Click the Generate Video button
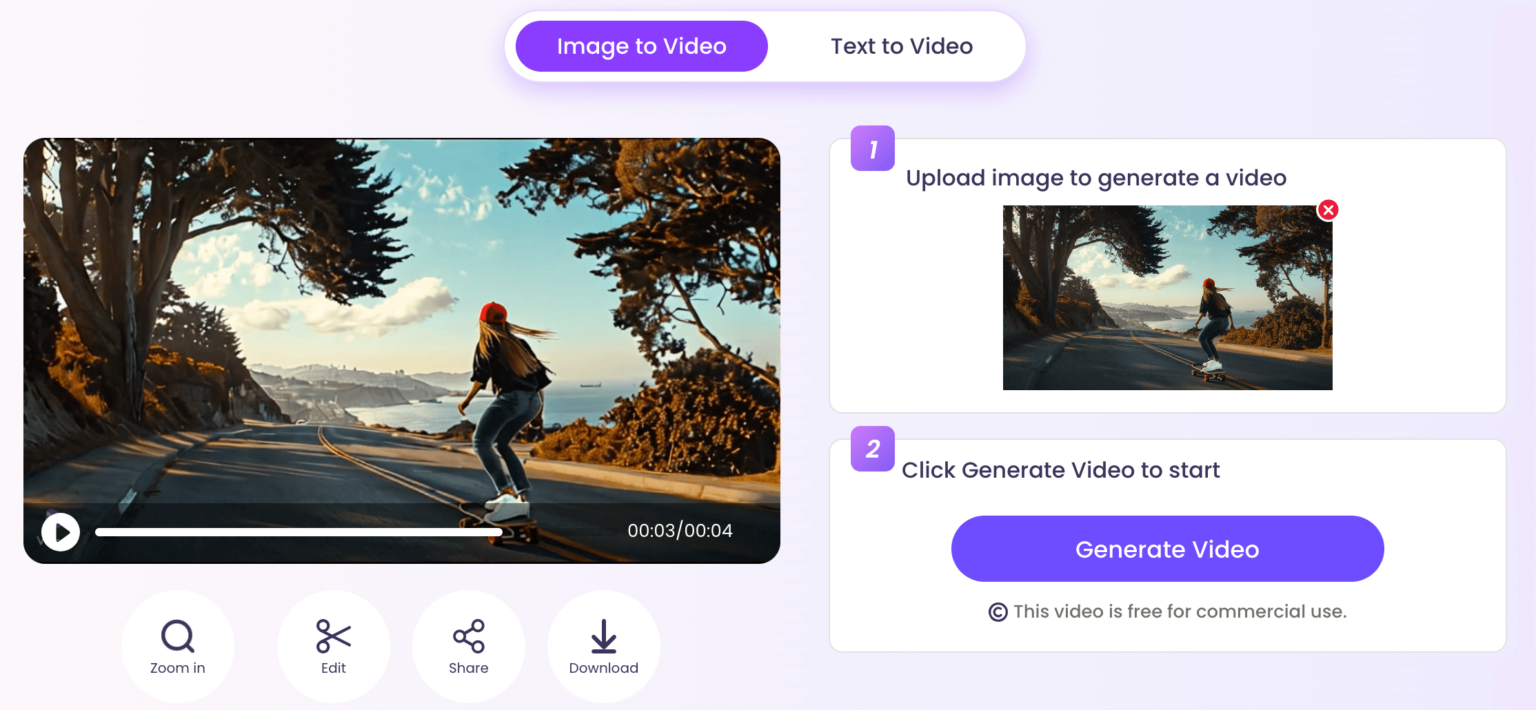Image resolution: width=1536 pixels, height=710 pixels. 1167,549
